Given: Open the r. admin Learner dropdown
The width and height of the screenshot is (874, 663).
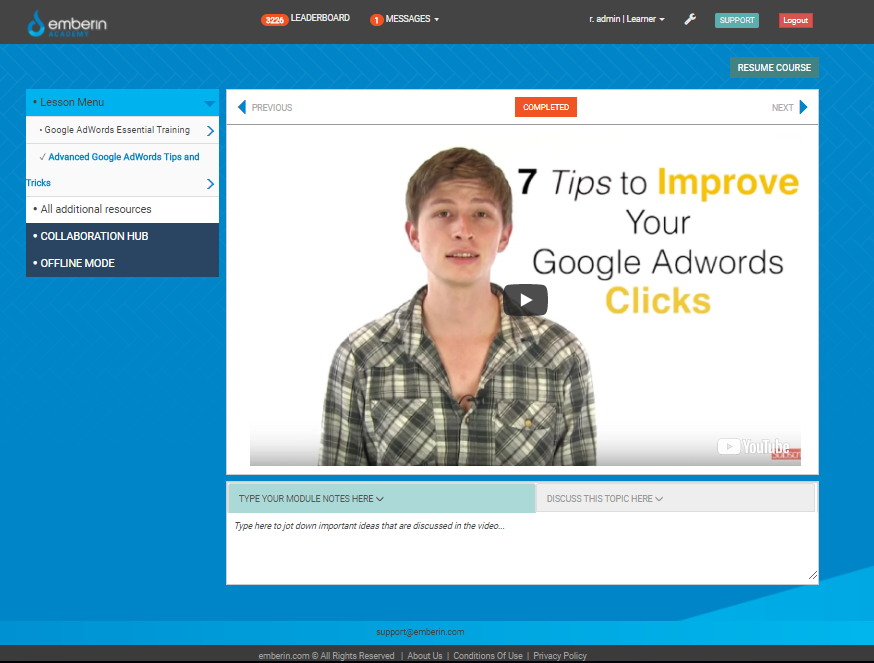Looking at the screenshot, I should tap(627, 20).
